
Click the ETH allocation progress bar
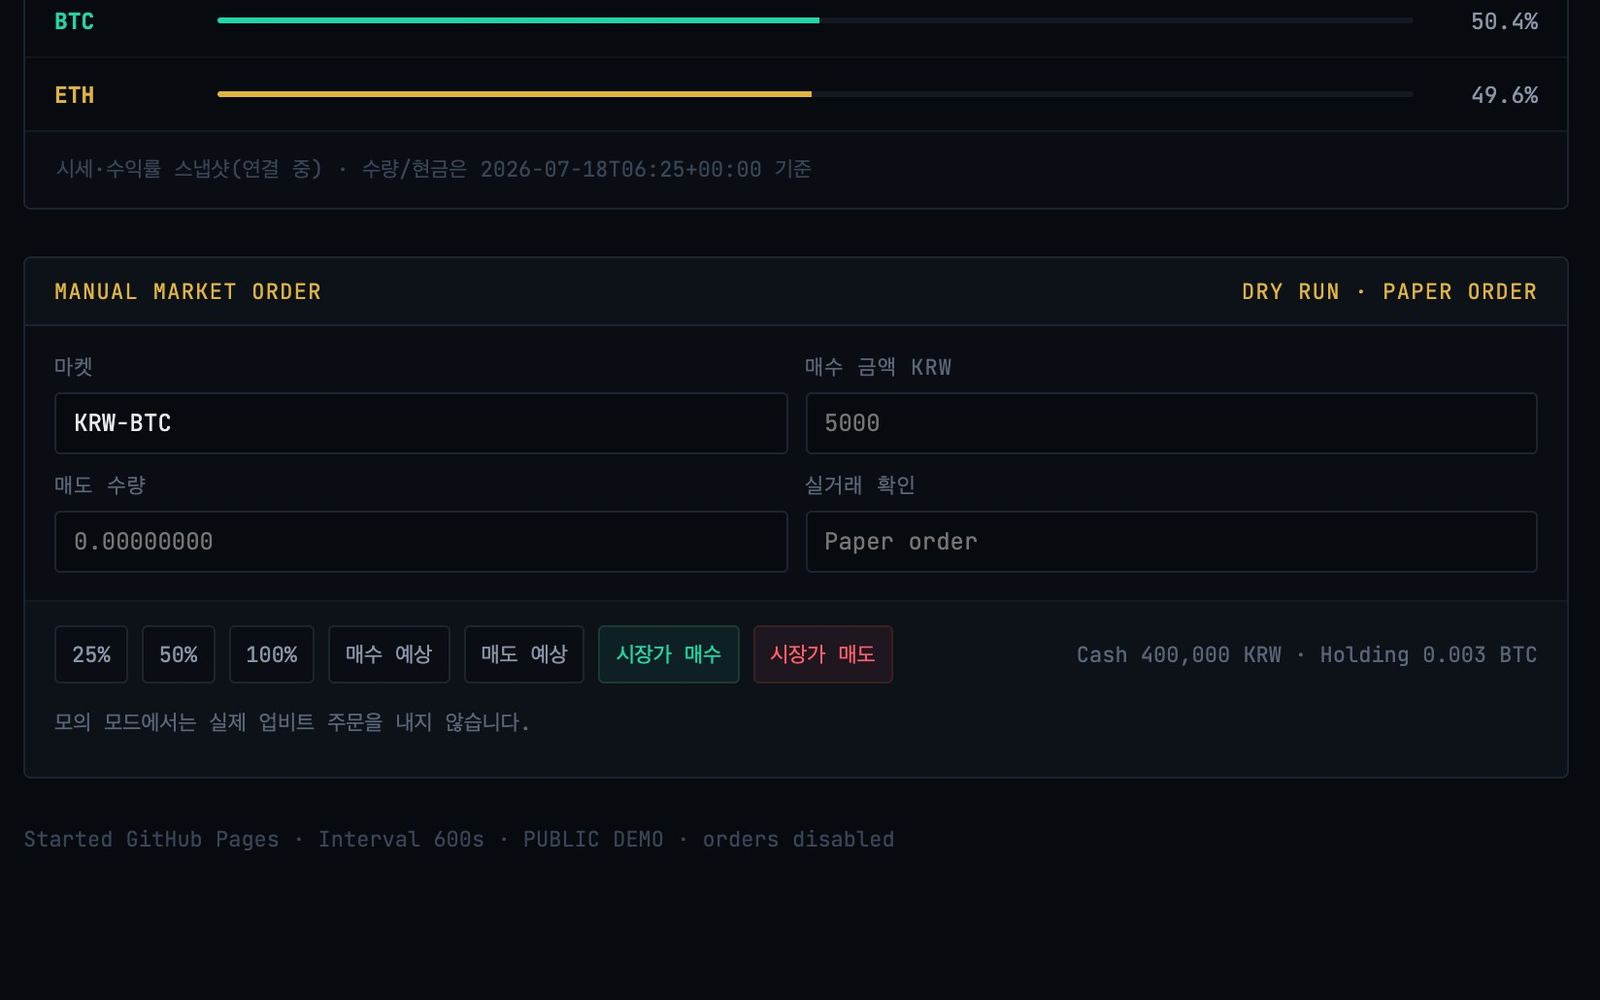tap(815, 94)
